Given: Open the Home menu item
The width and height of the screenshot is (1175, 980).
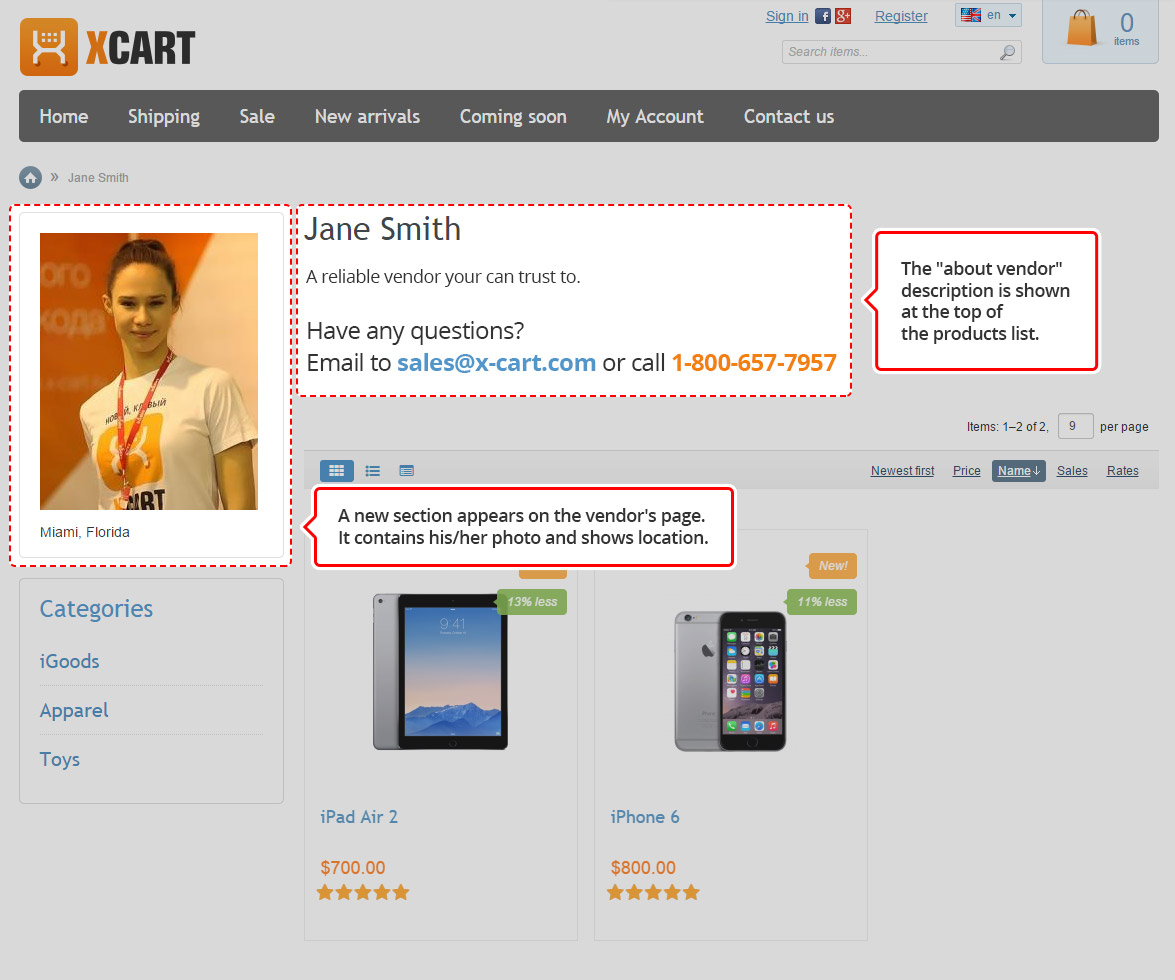Looking at the screenshot, I should 64,116.
